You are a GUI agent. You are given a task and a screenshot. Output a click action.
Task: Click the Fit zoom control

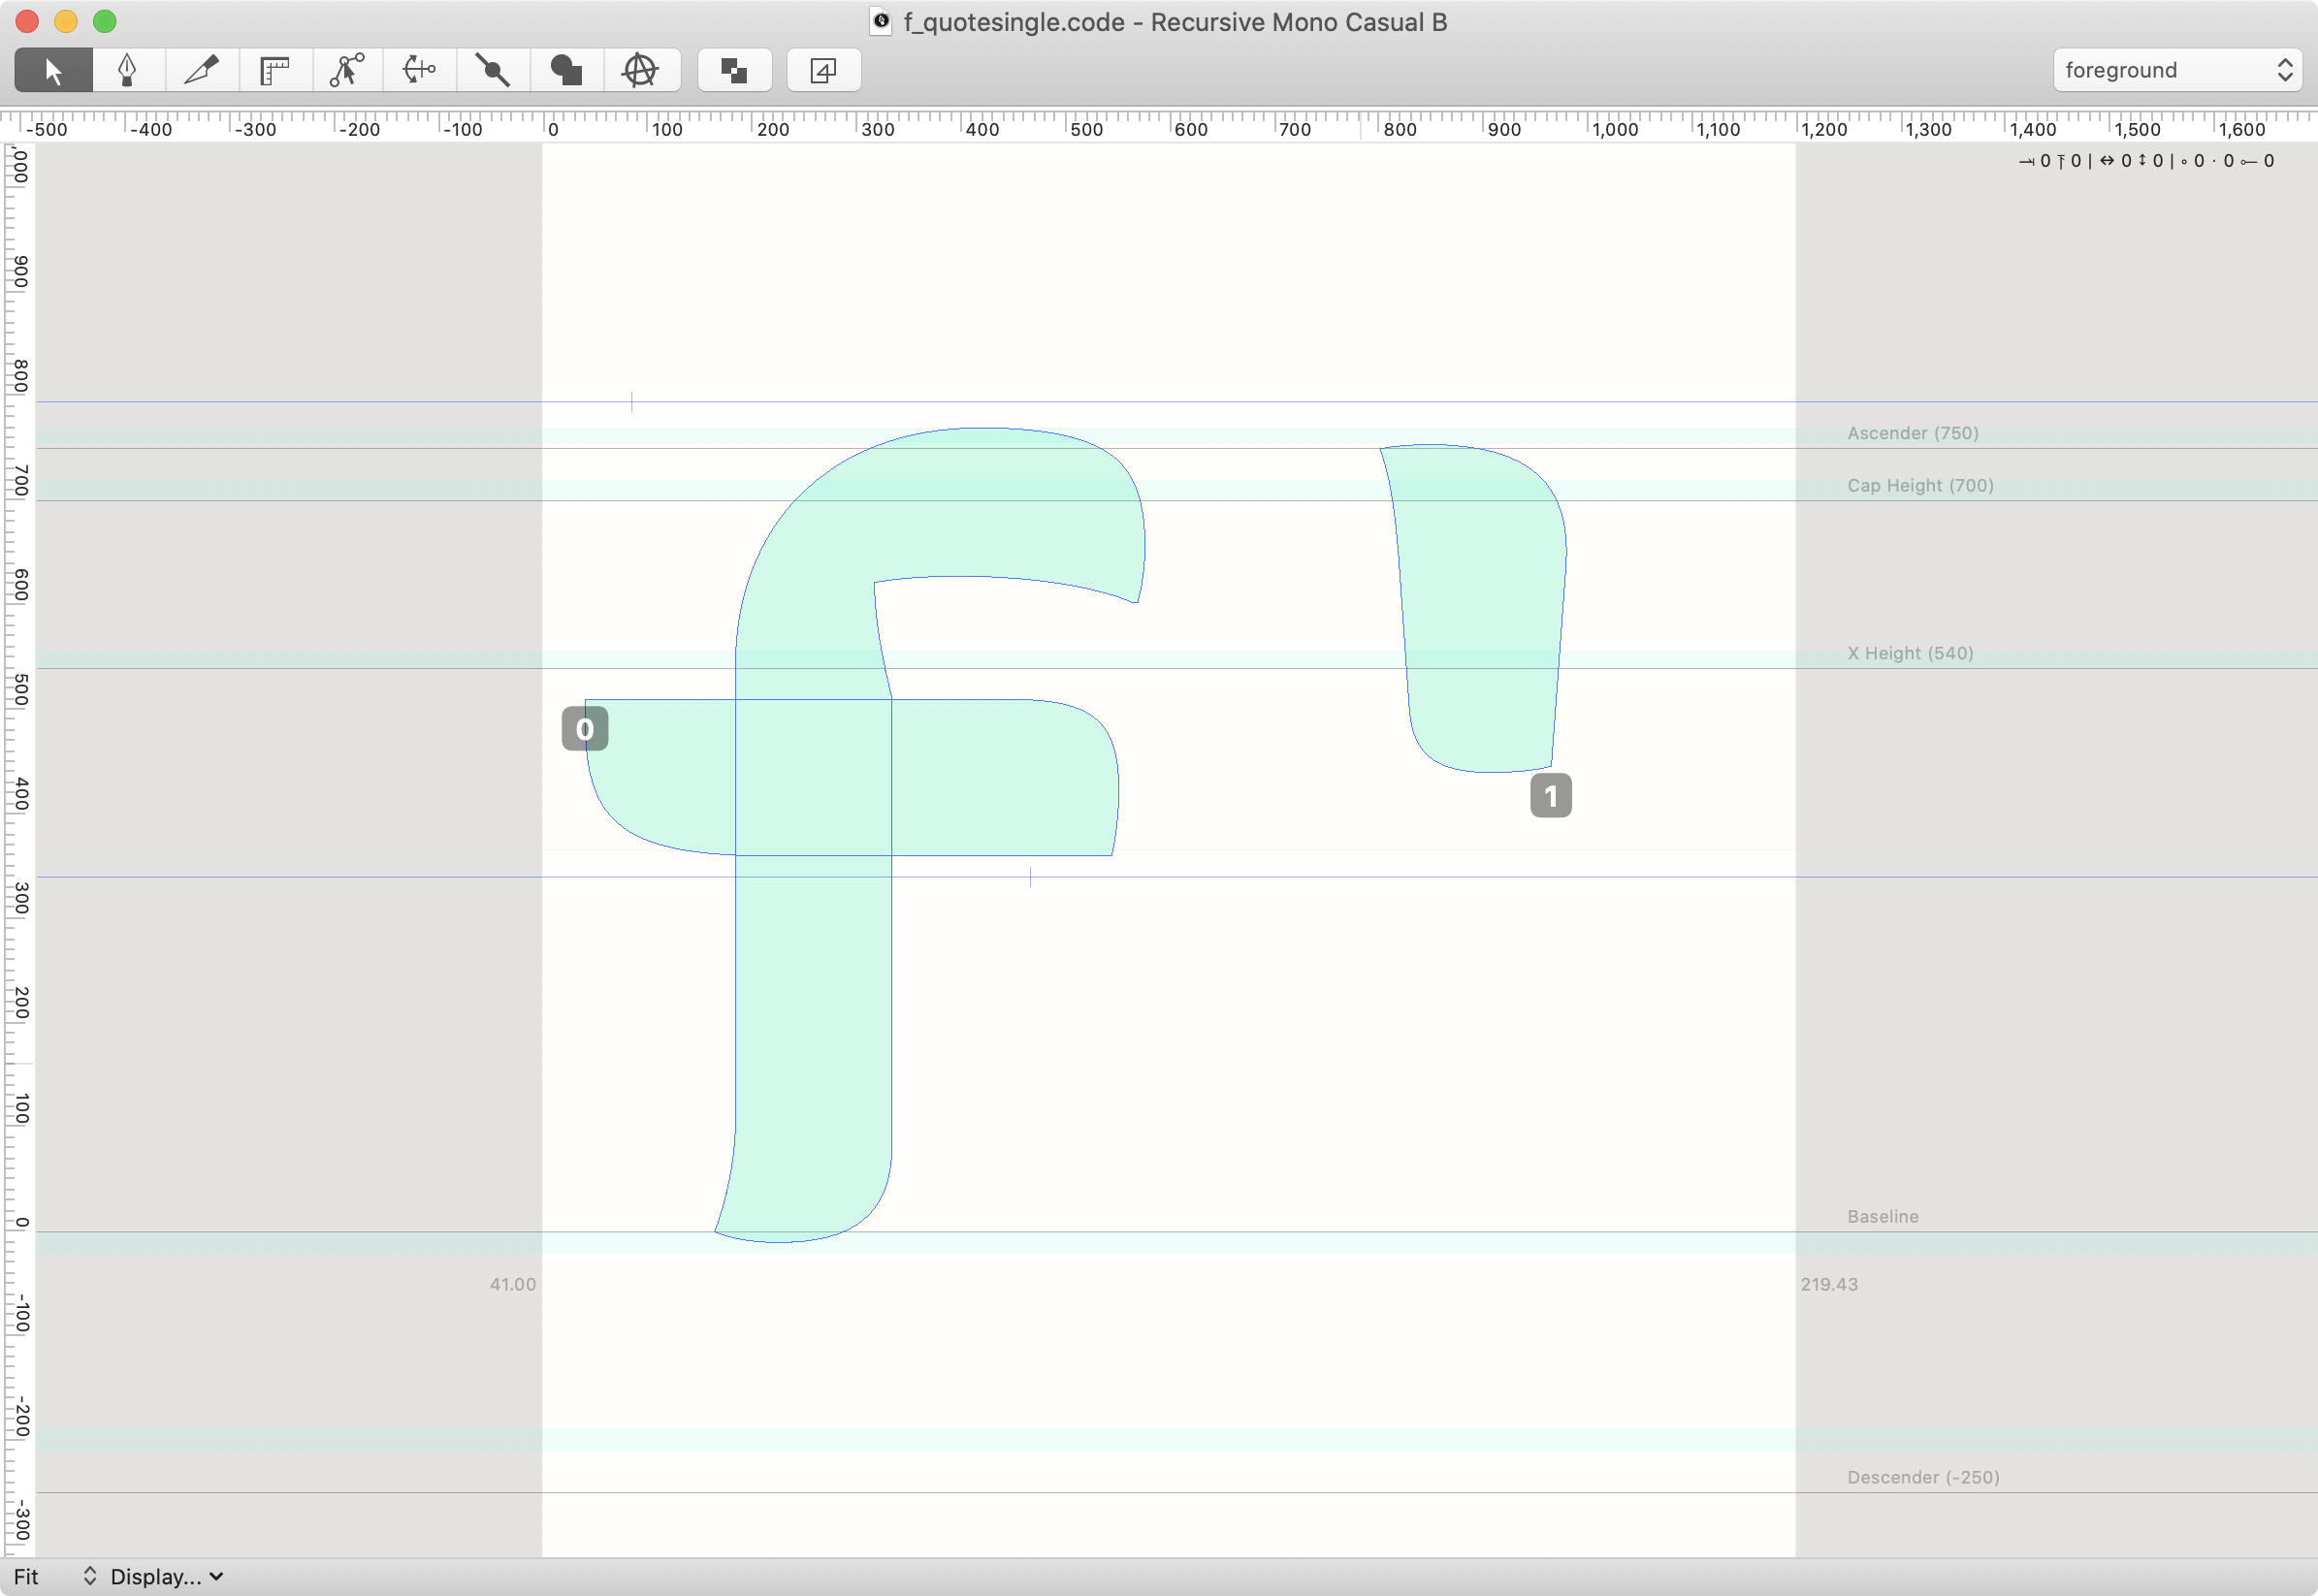point(28,1576)
